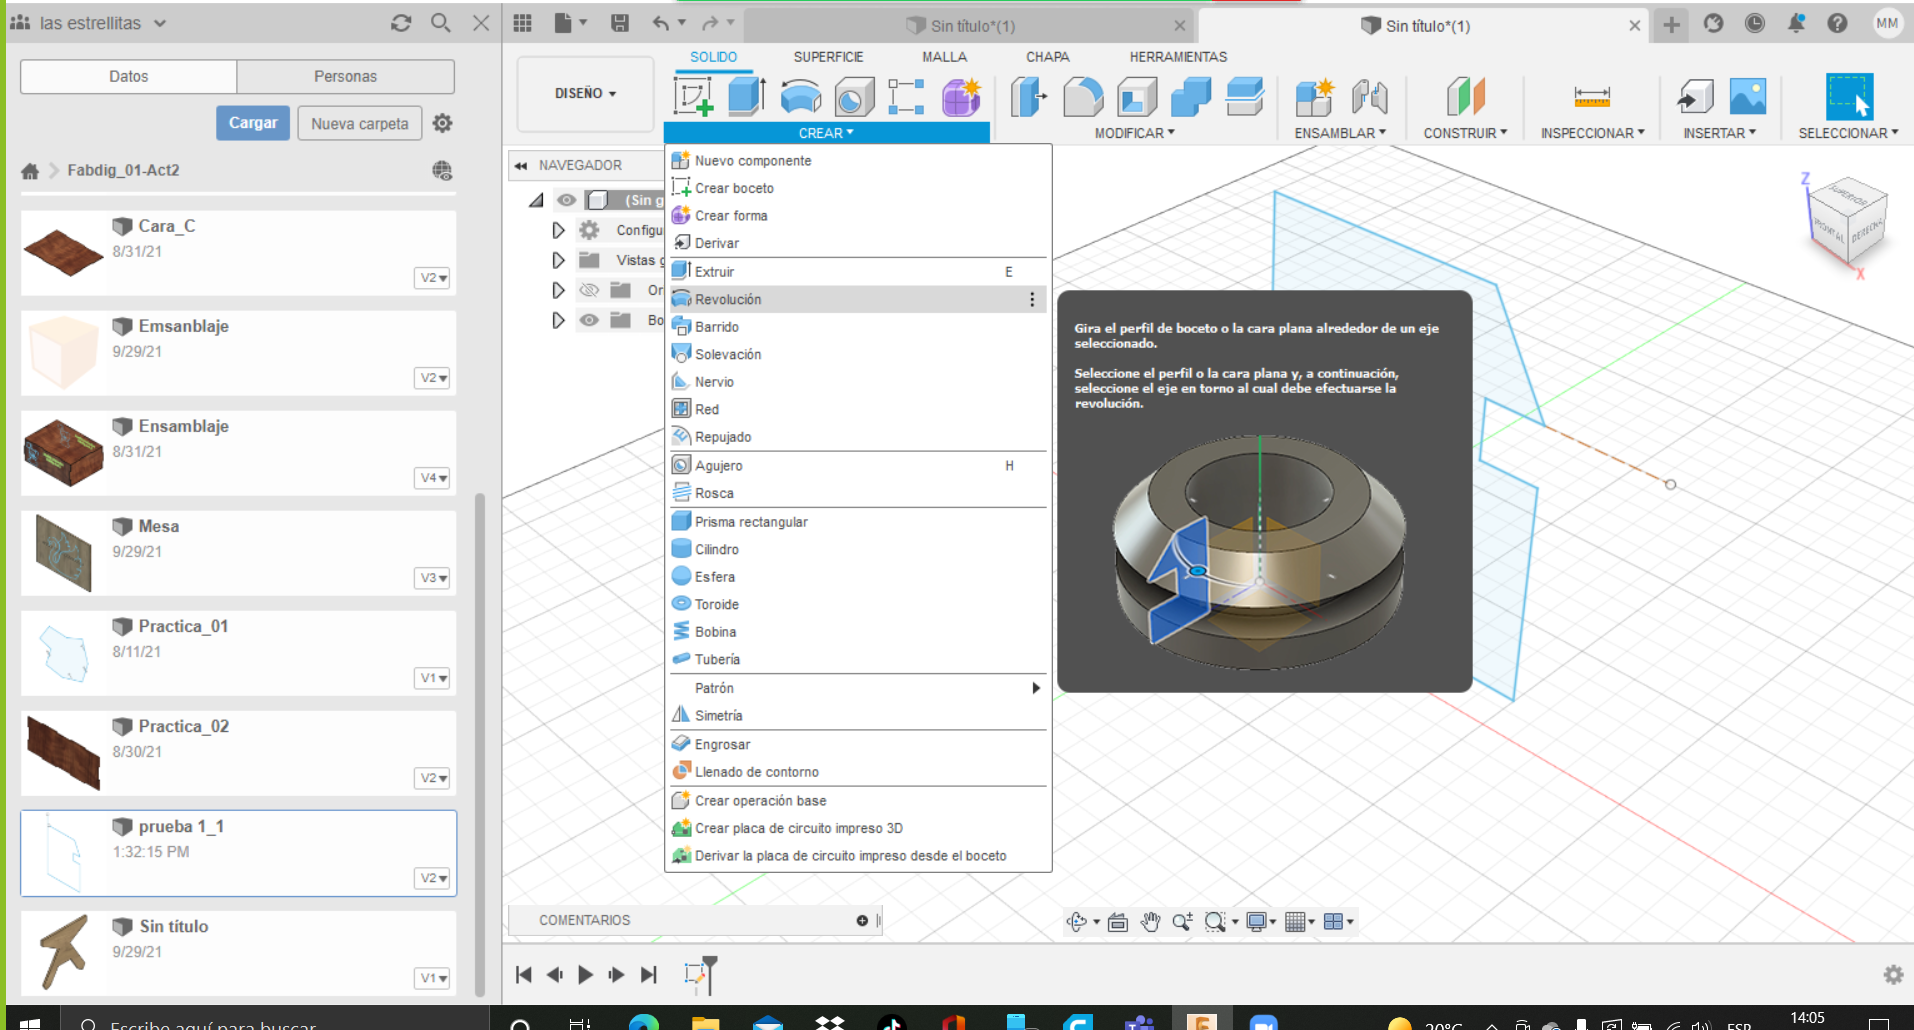Screen dimensions: 1914x1030
Task: Choose Barrido from the Crear menu
Action: coord(858,327)
